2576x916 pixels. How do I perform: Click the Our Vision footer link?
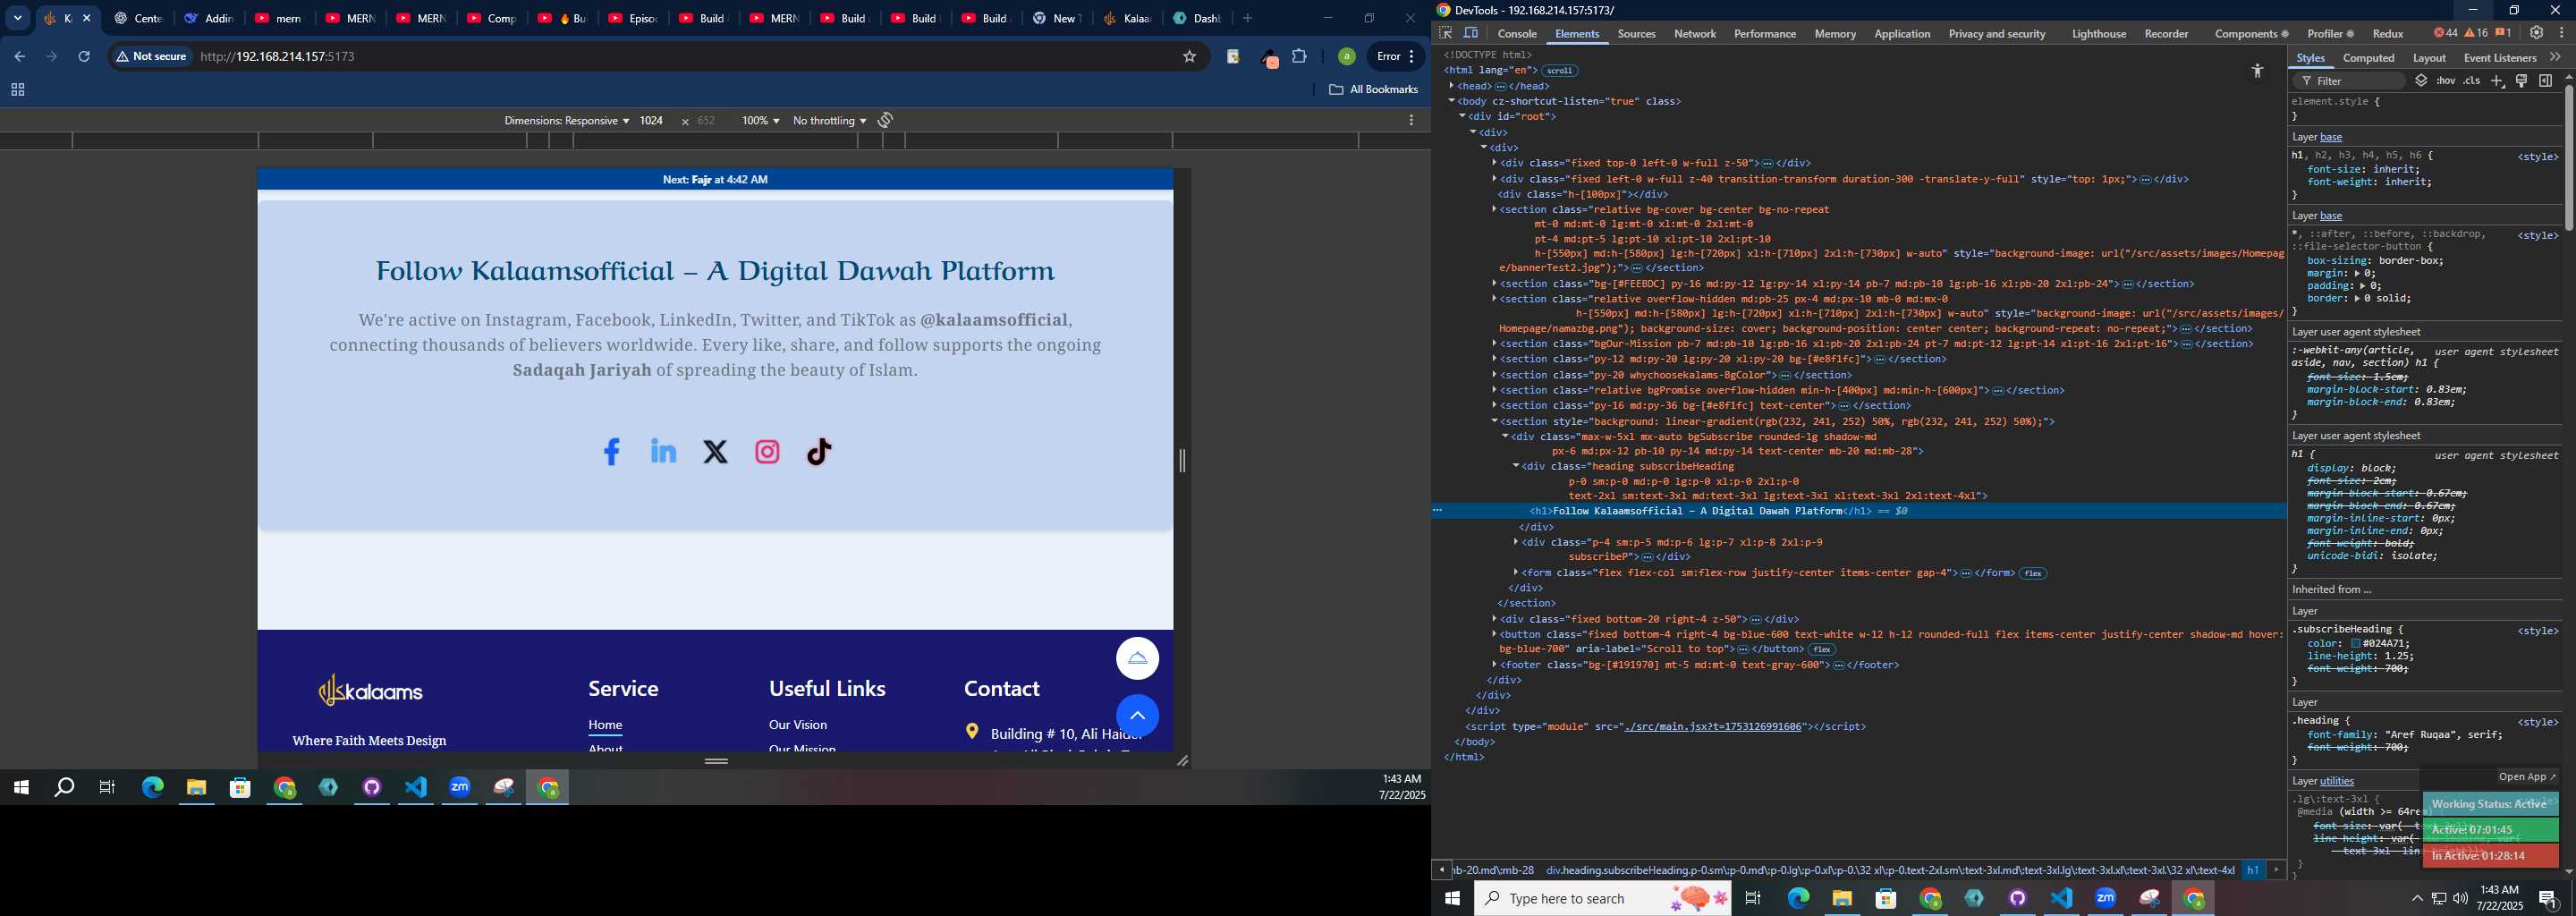[798, 725]
